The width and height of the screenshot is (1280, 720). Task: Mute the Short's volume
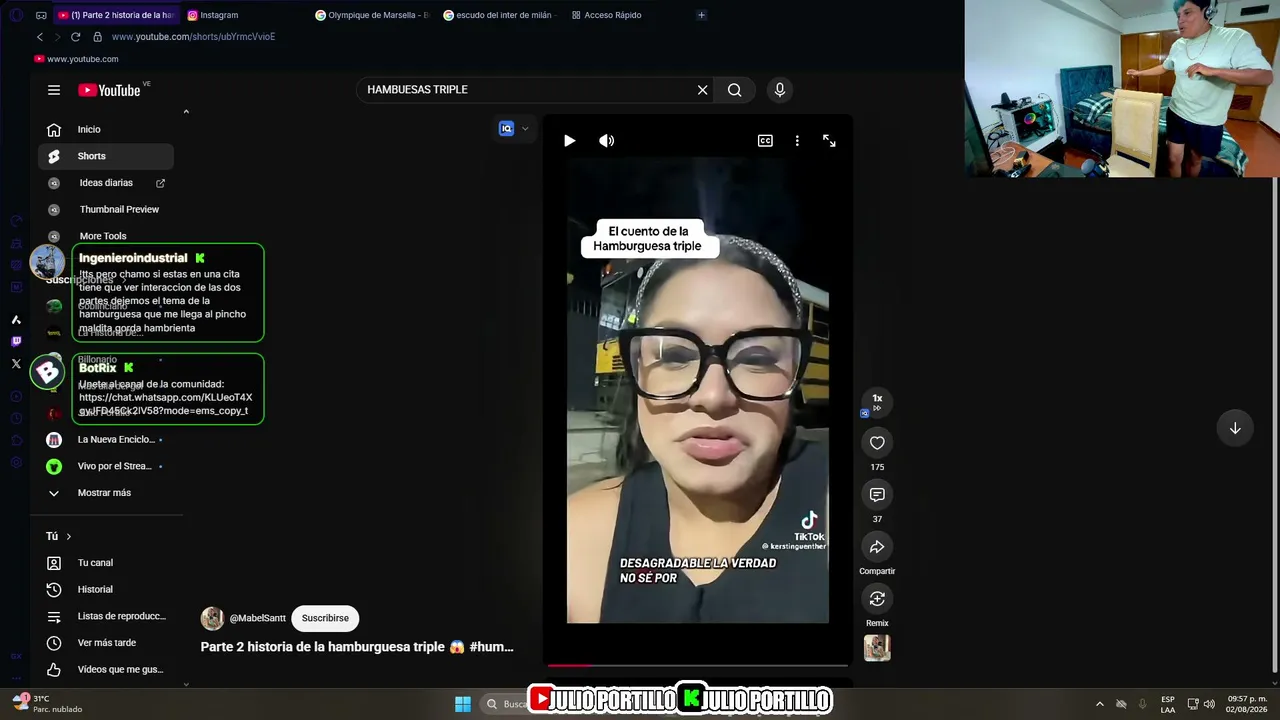[606, 141]
